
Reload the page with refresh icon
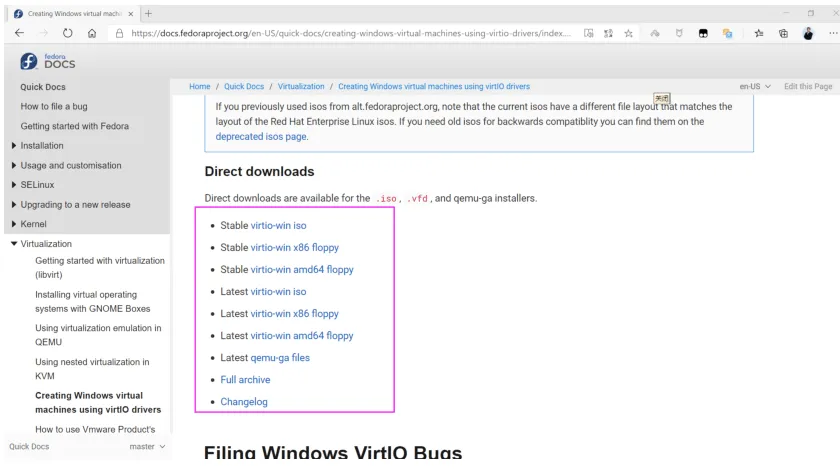tap(68, 33)
